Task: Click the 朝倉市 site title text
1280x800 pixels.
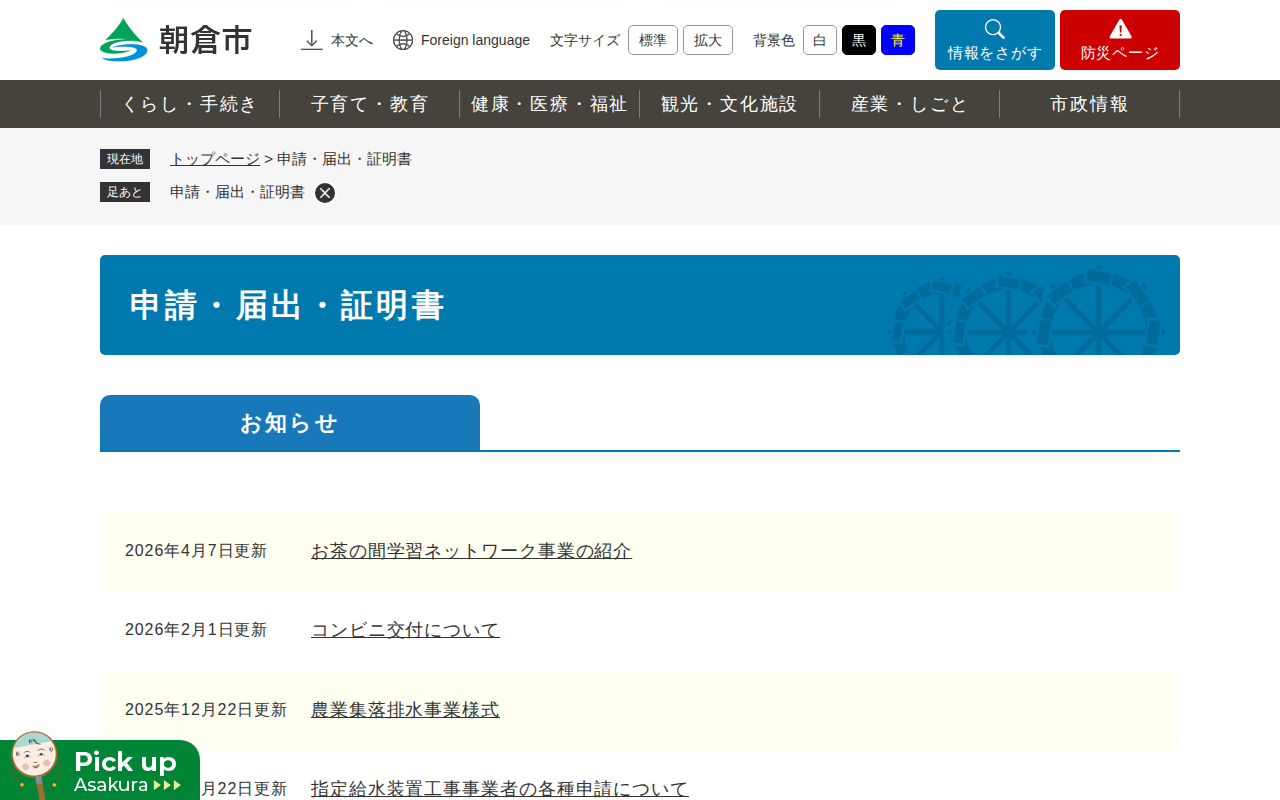Action: tap(206, 40)
